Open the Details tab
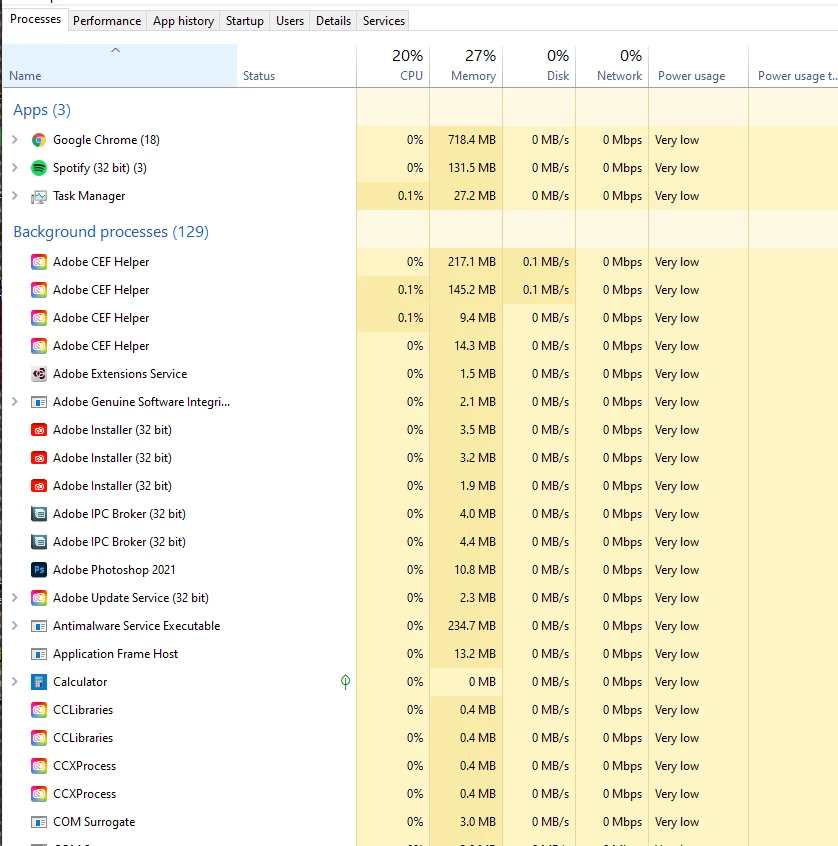Image resolution: width=838 pixels, height=846 pixels. [333, 21]
